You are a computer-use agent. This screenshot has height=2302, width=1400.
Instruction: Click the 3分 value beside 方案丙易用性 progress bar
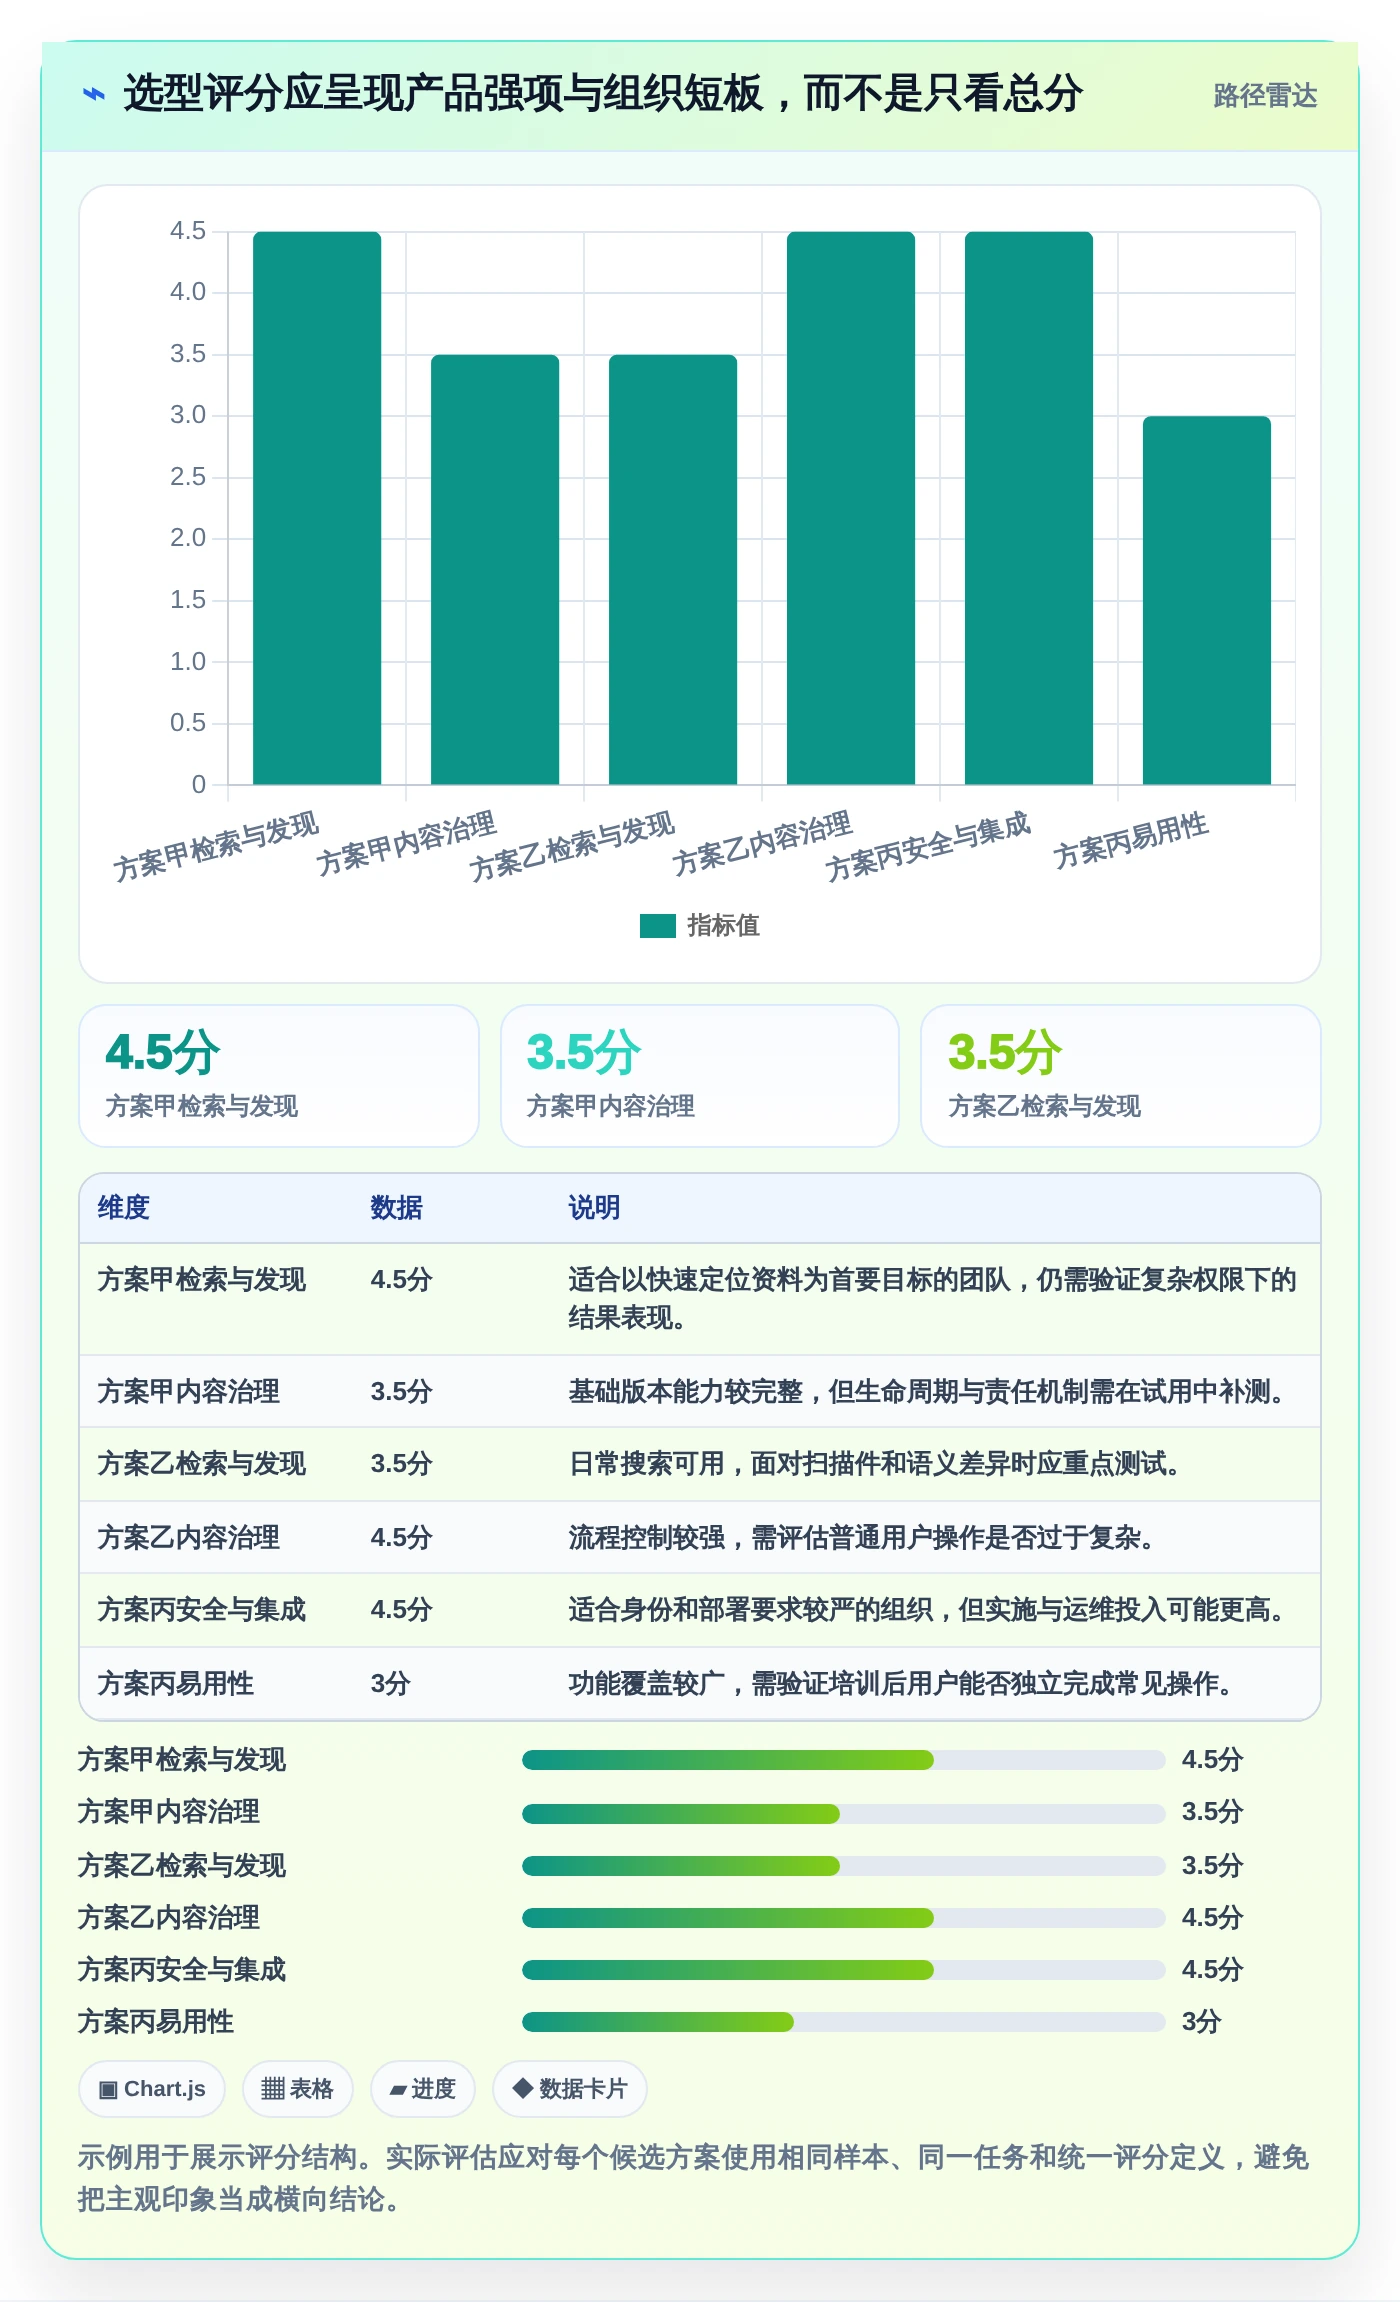[x=1202, y=2022]
